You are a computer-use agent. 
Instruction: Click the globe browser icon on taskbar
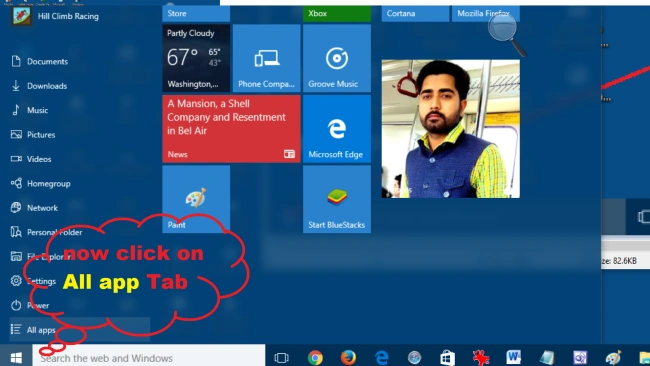coord(414,357)
